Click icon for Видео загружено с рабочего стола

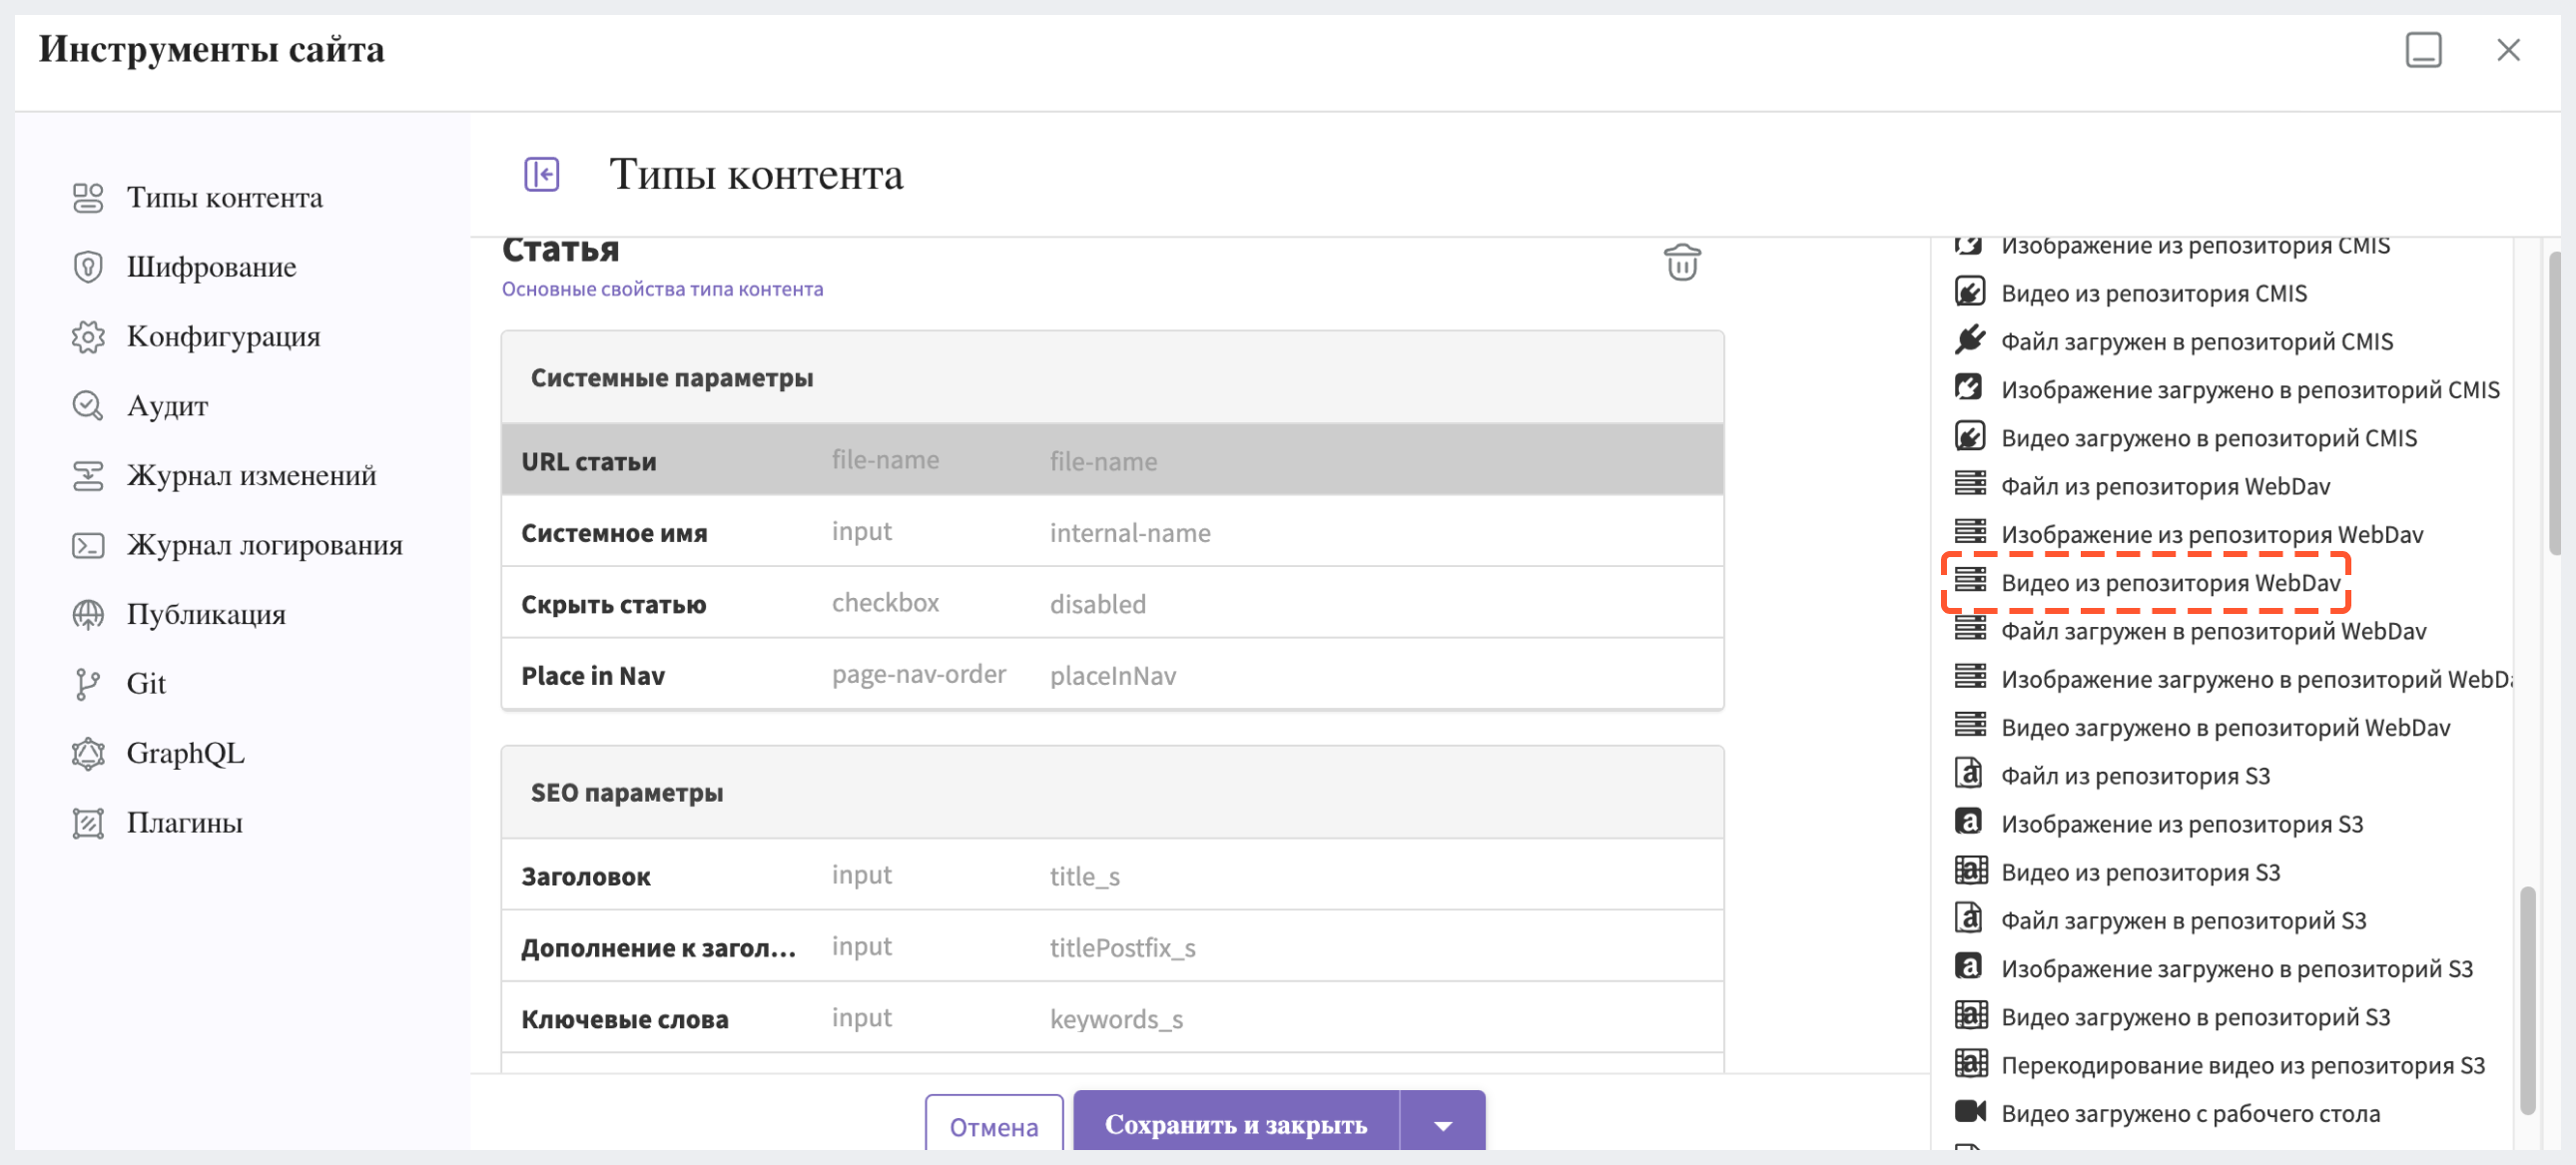click(x=1970, y=1111)
